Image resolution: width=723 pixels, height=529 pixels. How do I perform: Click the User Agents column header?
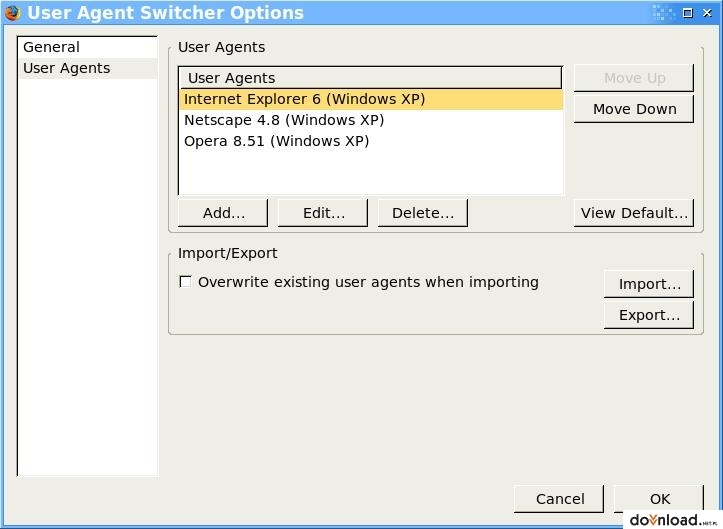pyautogui.click(x=371, y=78)
